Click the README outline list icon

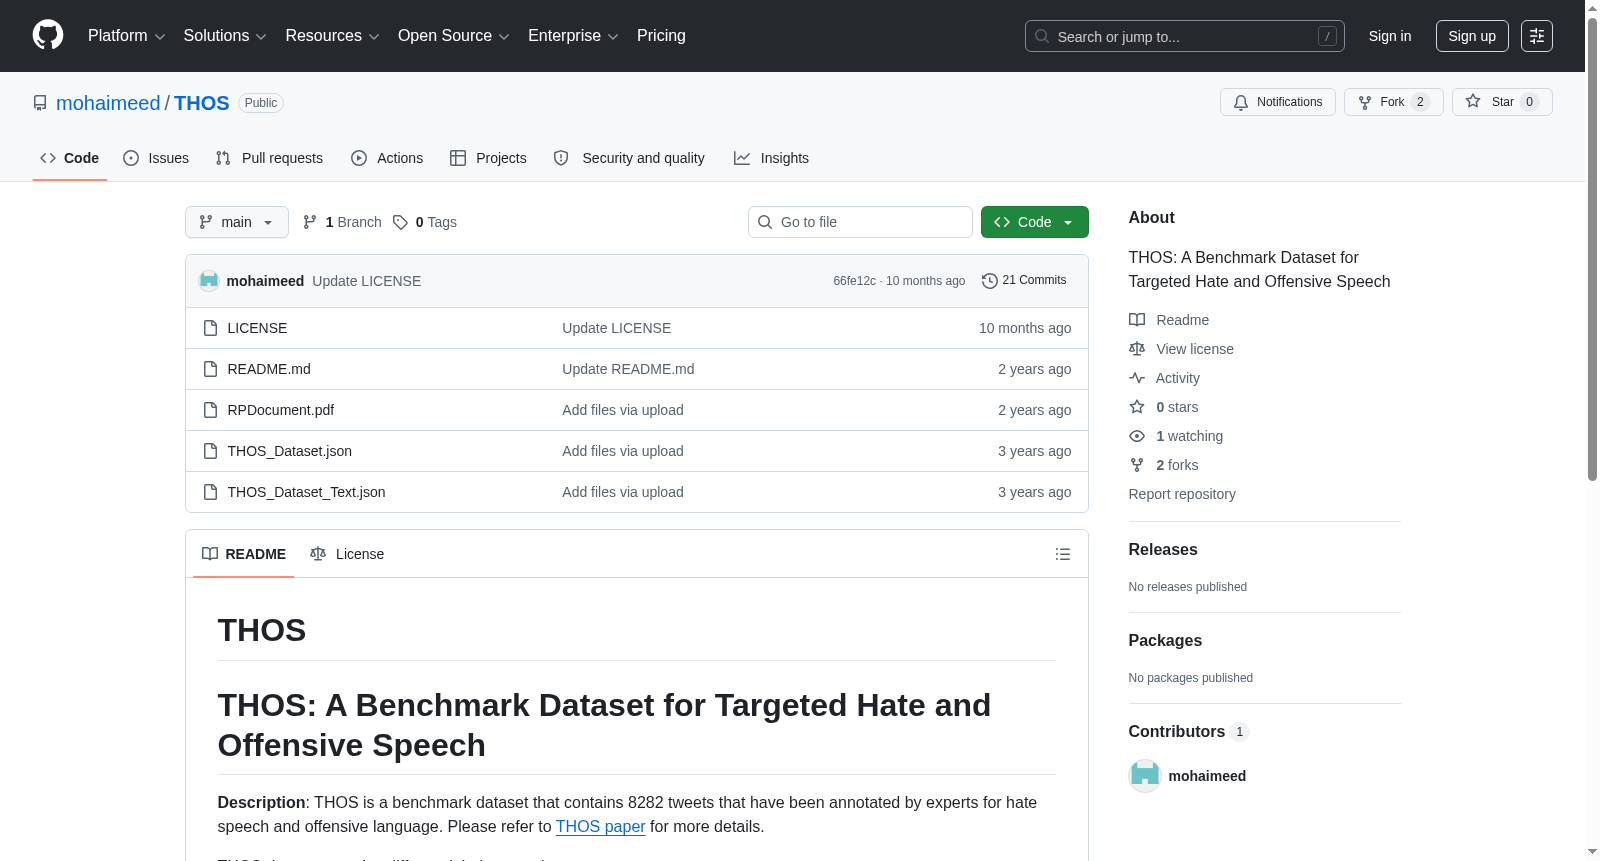pos(1063,554)
